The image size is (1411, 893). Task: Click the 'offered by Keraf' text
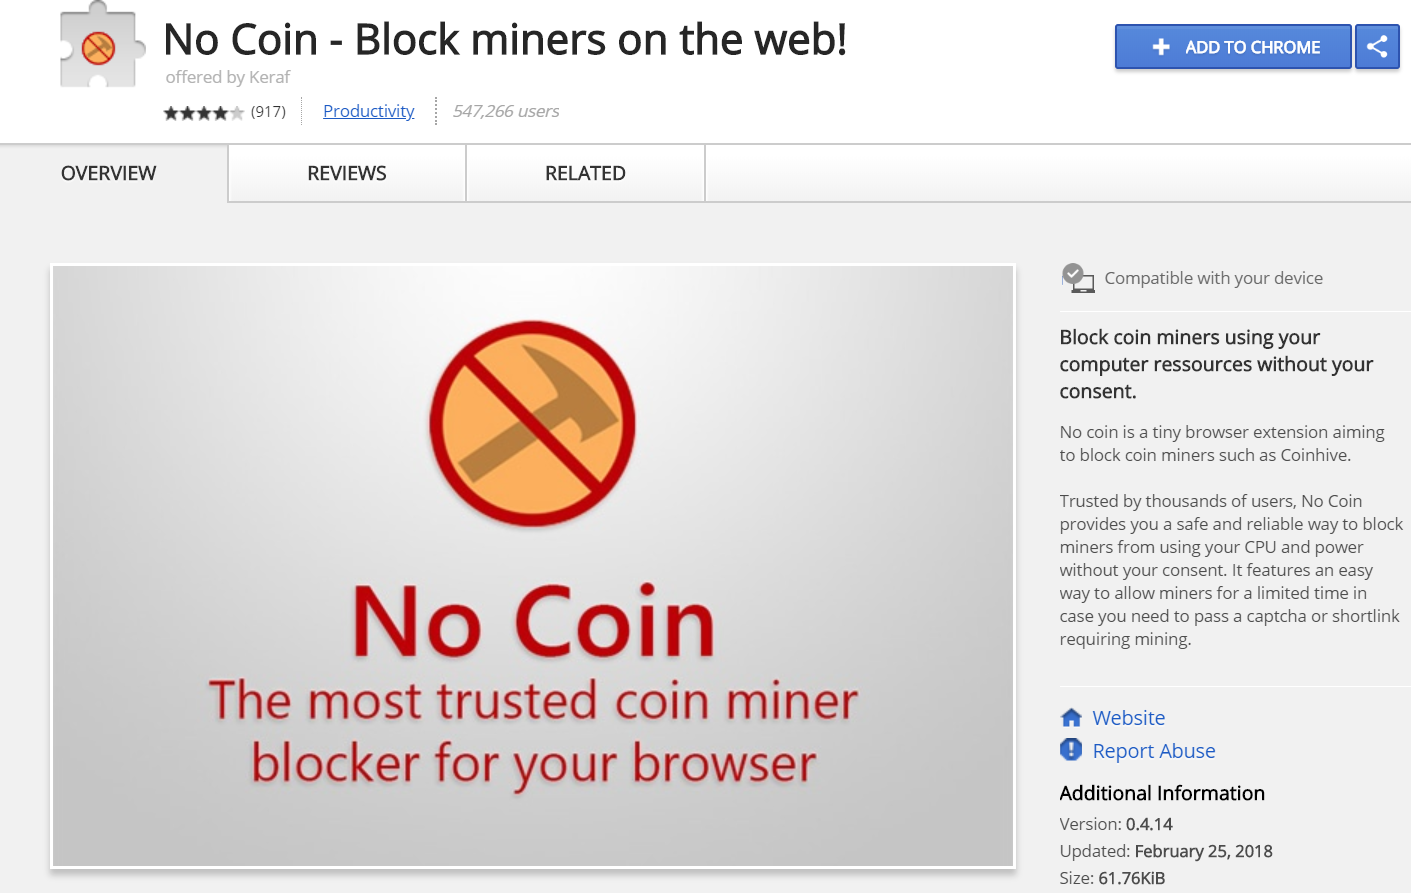(228, 77)
